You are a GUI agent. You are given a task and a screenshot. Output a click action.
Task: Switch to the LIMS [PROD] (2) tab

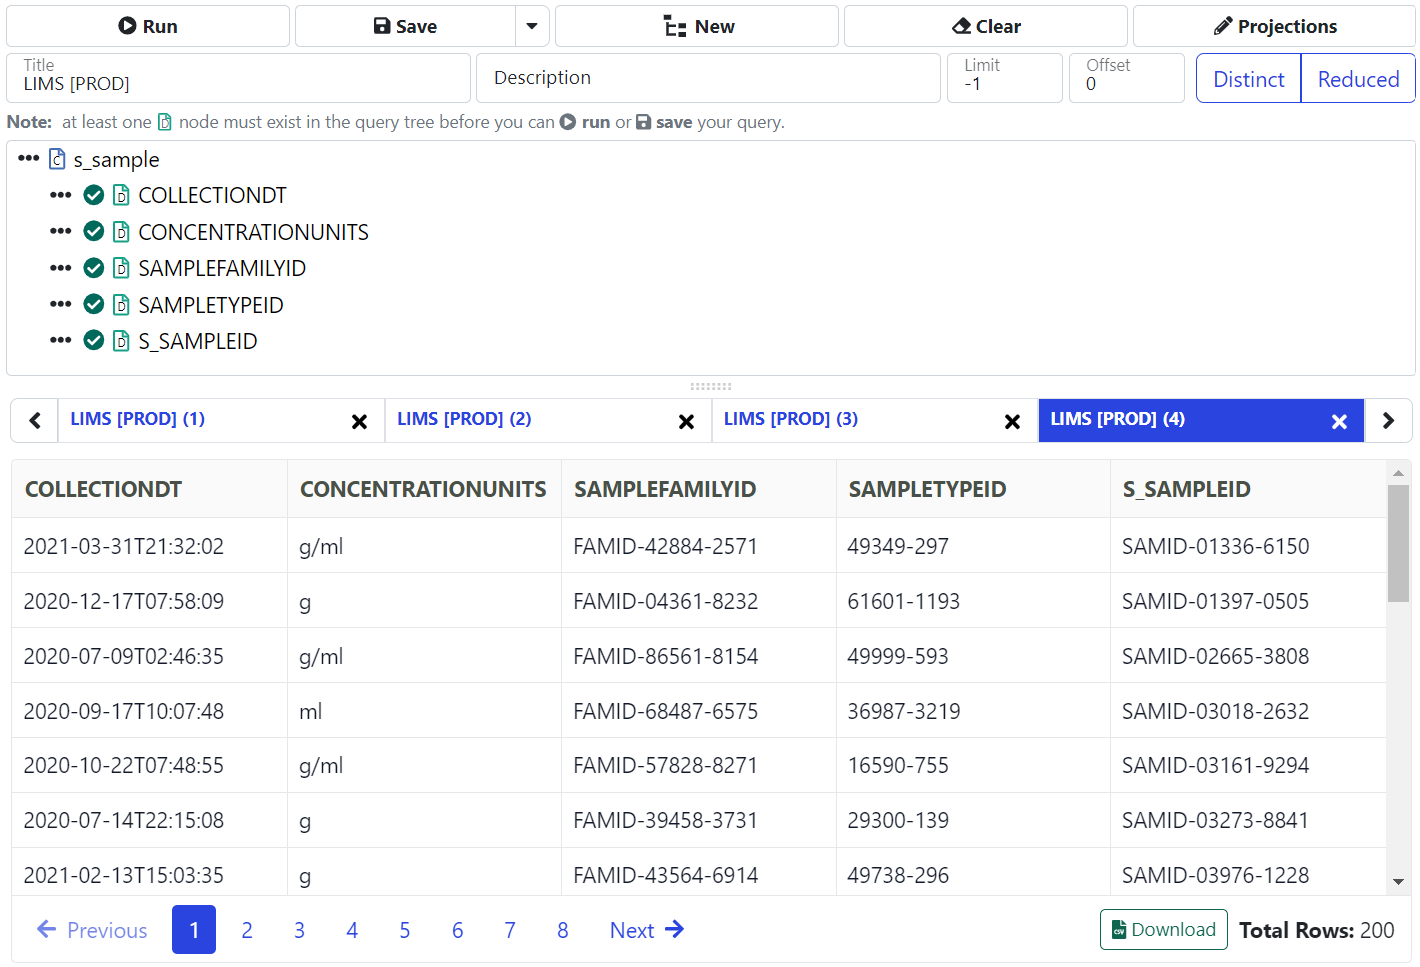[x=464, y=419]
